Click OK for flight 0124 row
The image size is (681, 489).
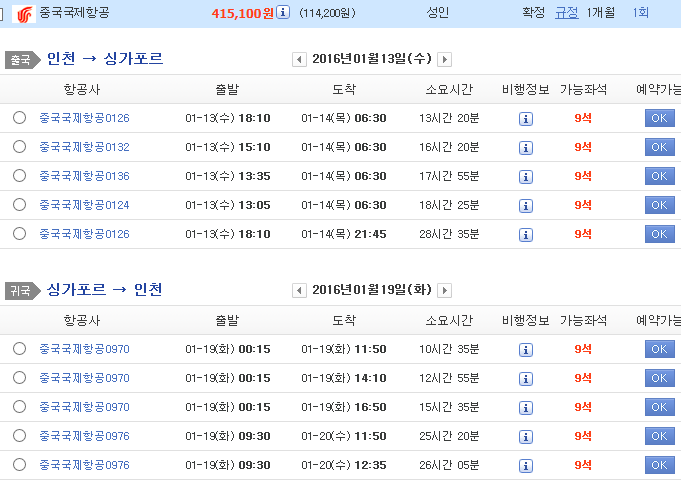point(659,205)
